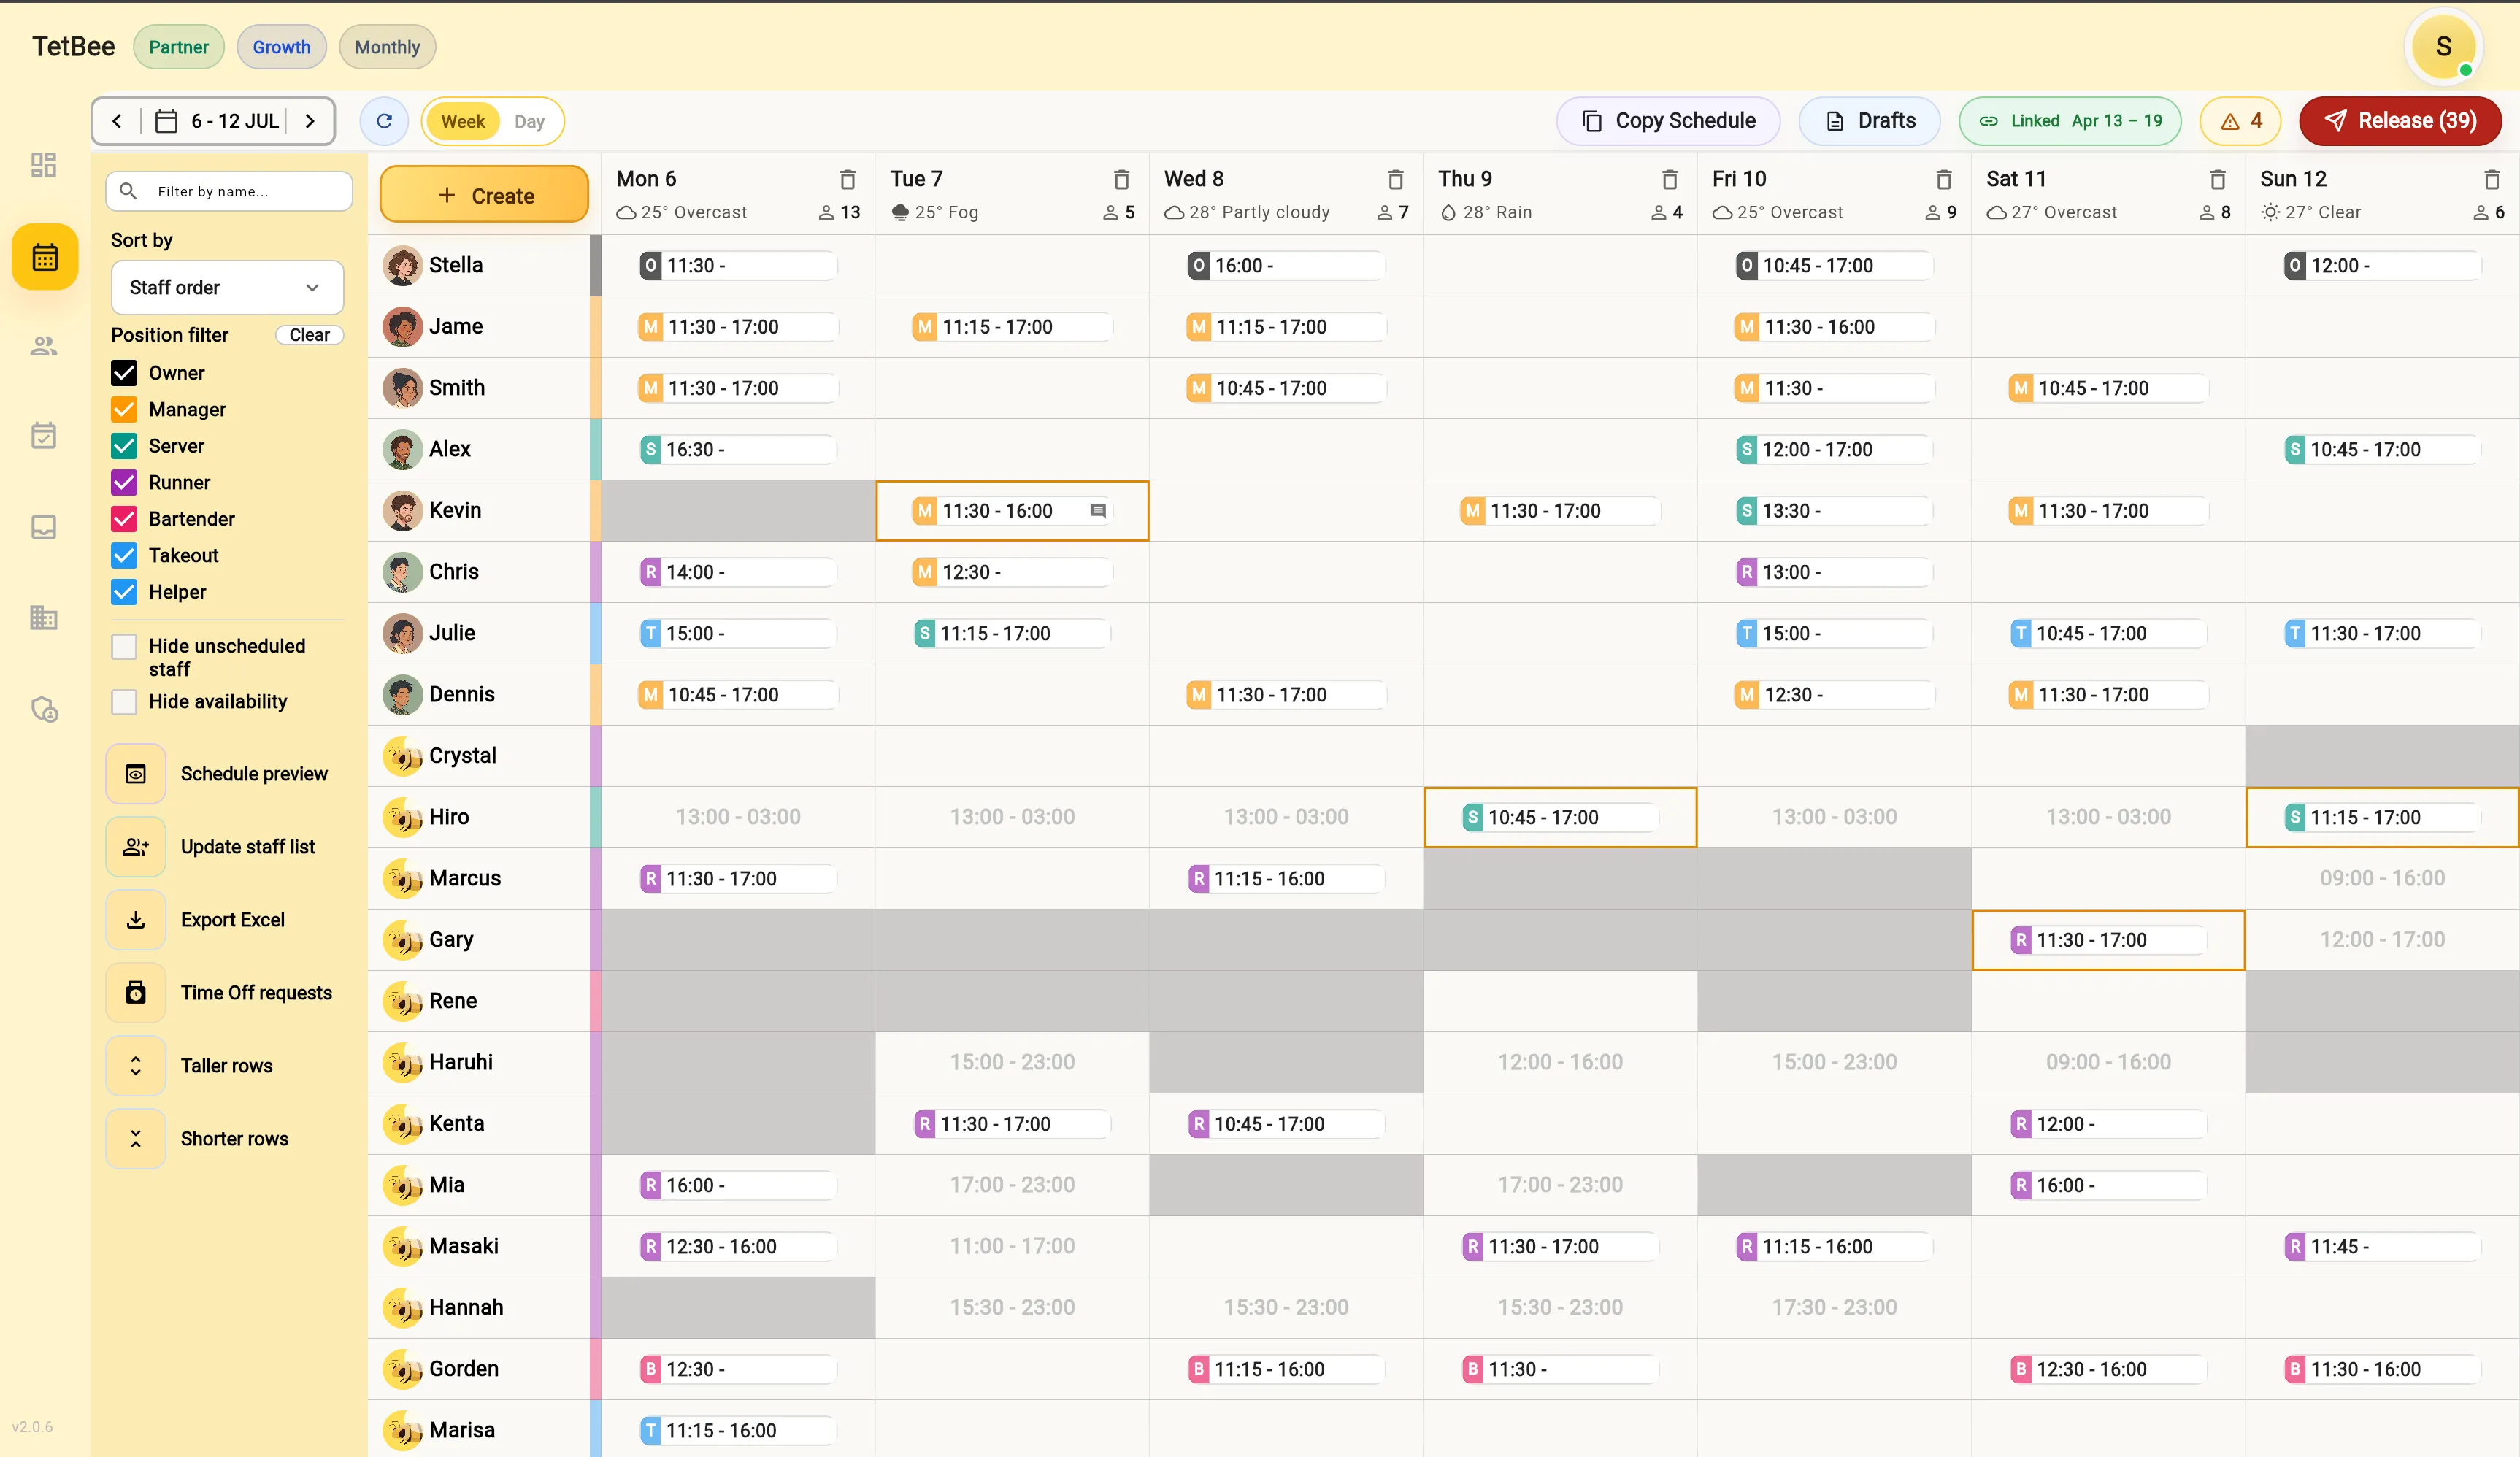Select the Partner tag
The image size is (2520, 1457).
pyautogui.click(x=179, y=47)
